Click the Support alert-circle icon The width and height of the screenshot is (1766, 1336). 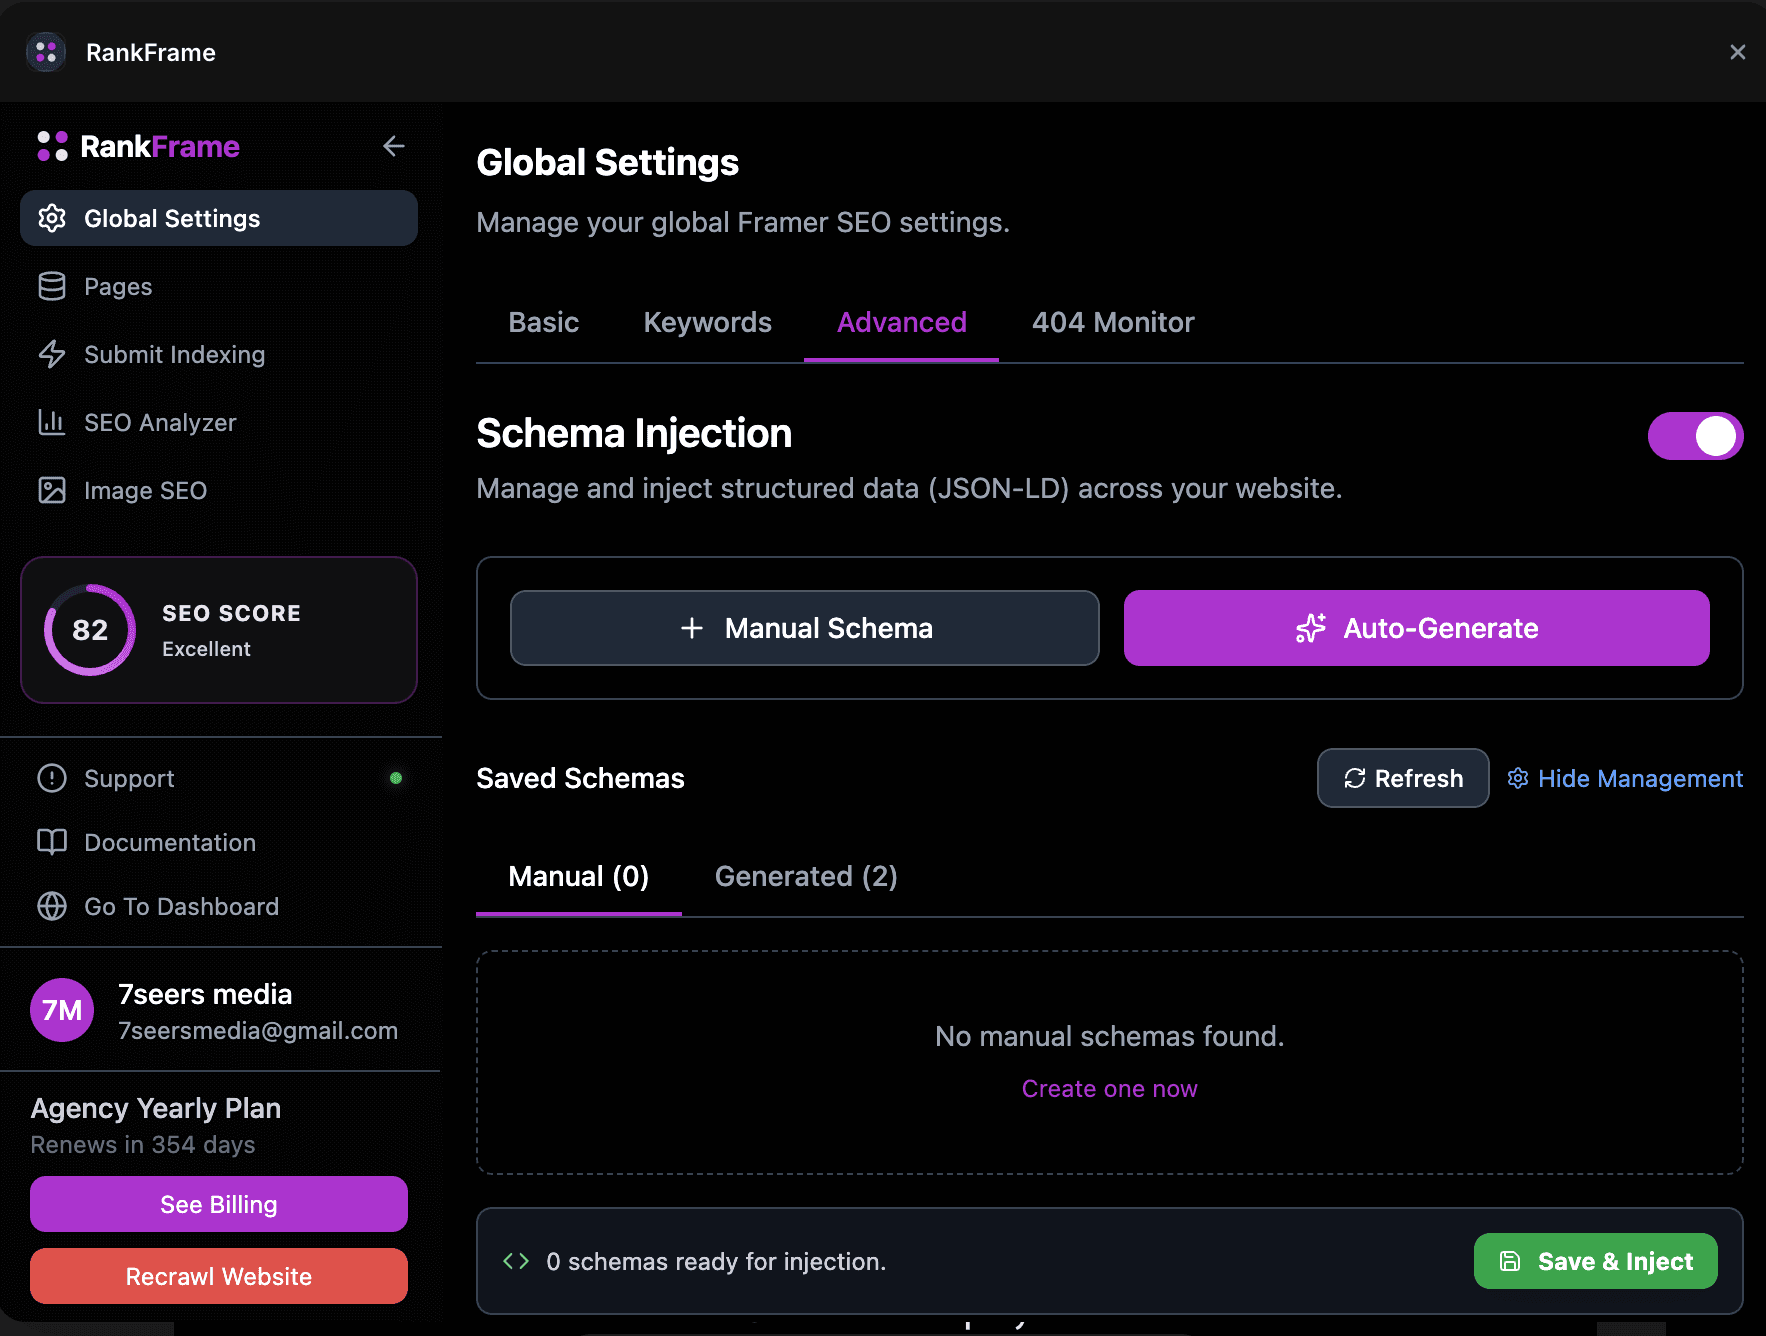52,778
